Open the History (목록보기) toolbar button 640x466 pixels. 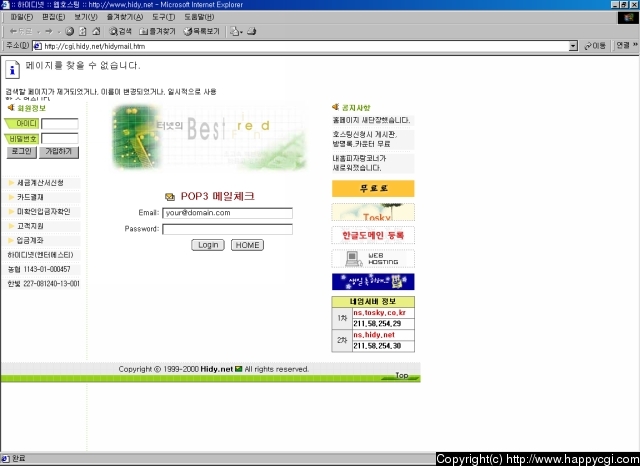click(x=202, y=31)
